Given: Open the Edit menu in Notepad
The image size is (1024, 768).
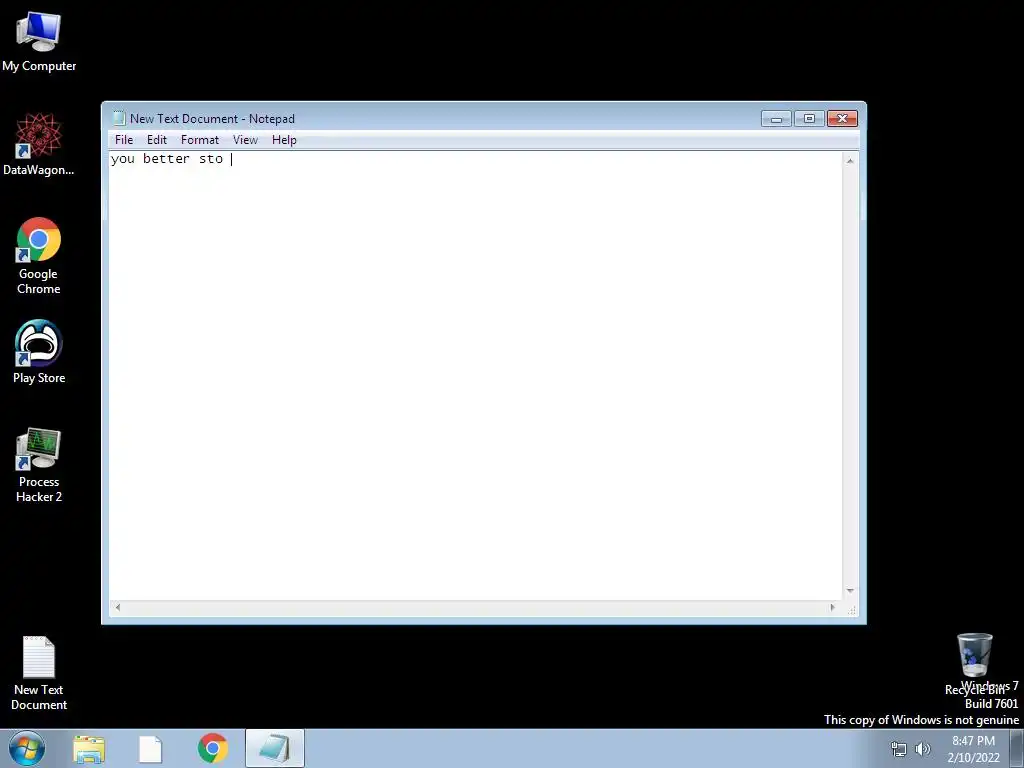Looking at the screenshot, I should [157, 140].
